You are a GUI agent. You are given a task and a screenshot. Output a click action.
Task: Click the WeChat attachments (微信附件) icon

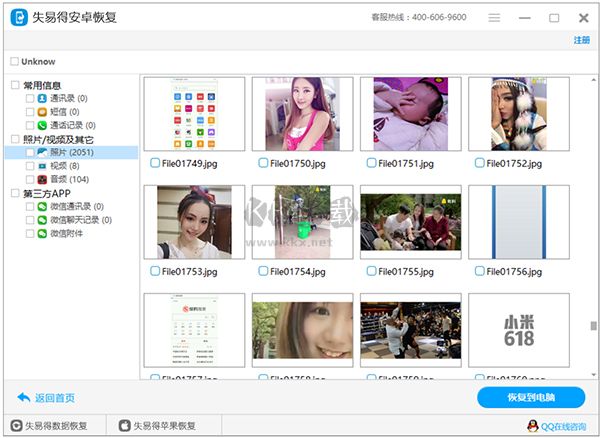pos(42,233)
